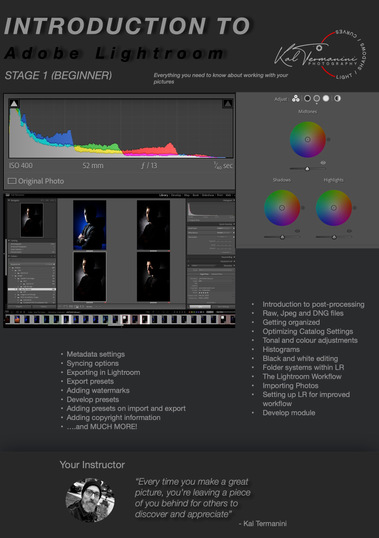Click center of the Shadows color wheel
This screenshot has width=379, height=538.
pos(282,208)
